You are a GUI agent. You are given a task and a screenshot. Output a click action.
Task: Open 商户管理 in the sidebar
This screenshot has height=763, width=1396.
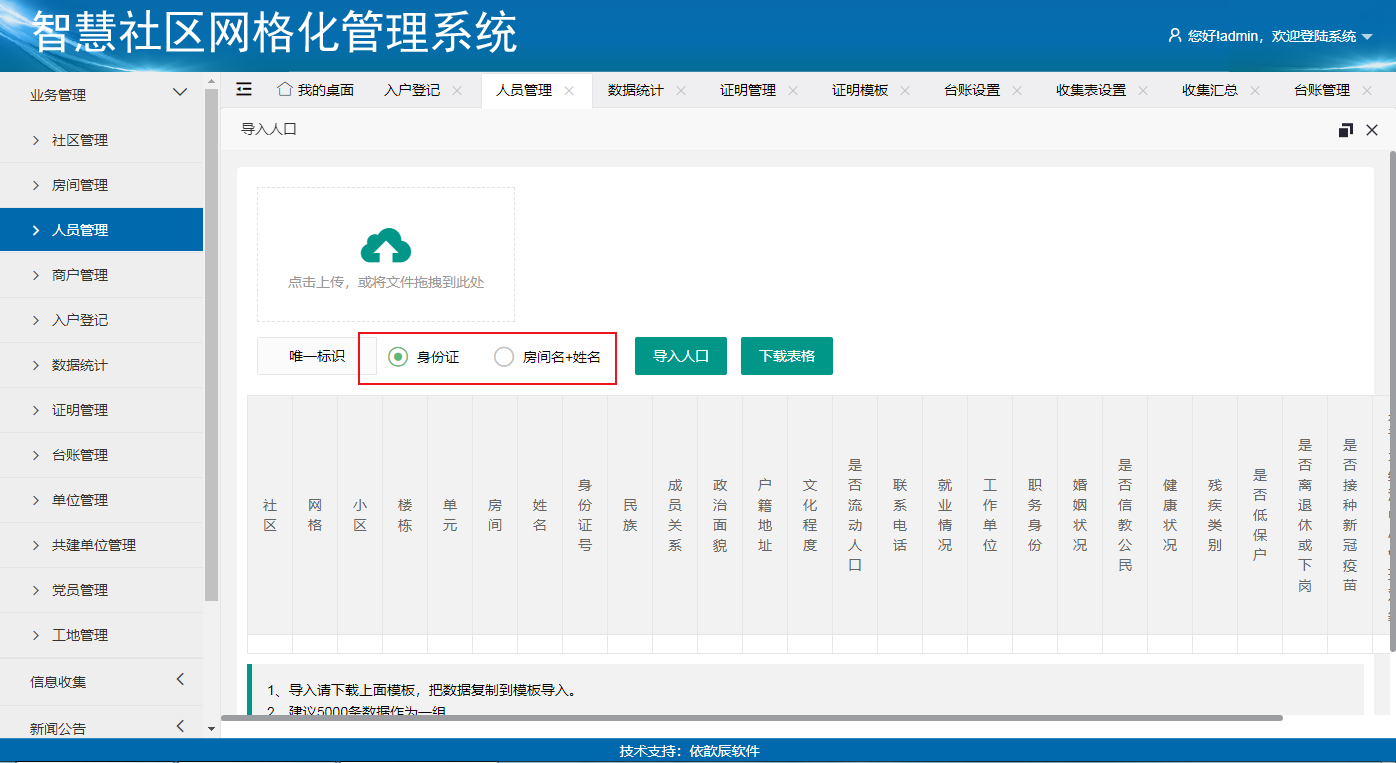80,275
